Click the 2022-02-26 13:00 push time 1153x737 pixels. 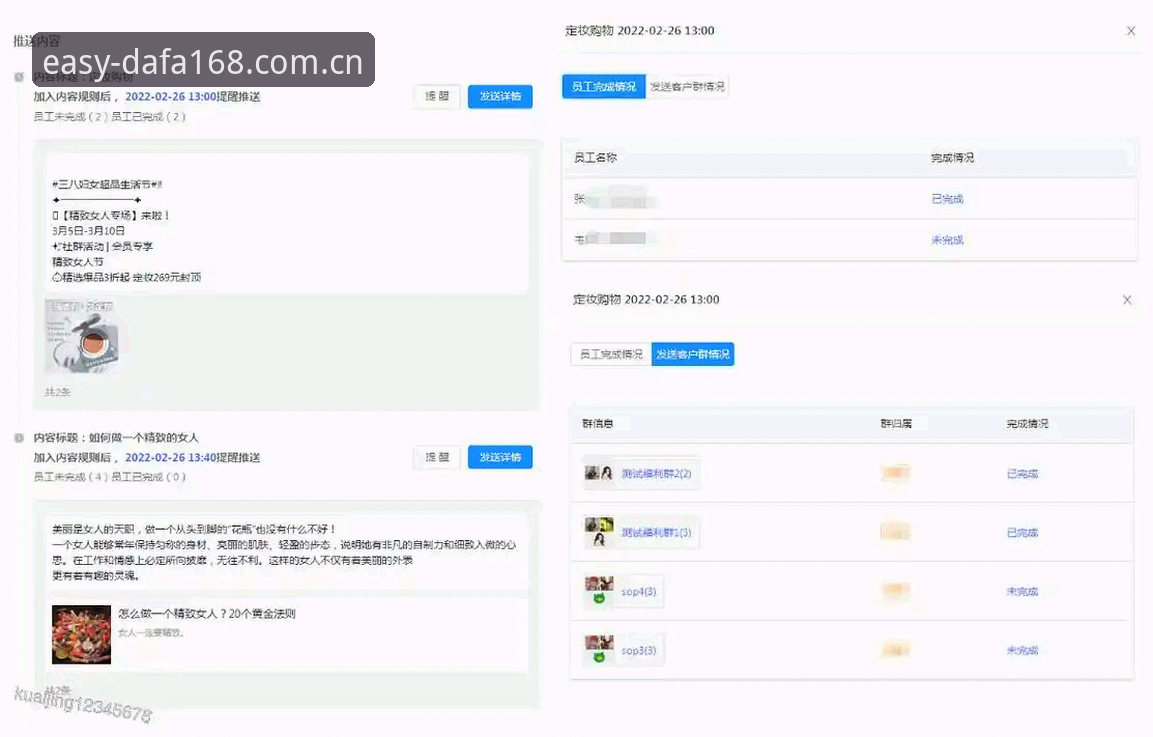(x=171, y=96)
